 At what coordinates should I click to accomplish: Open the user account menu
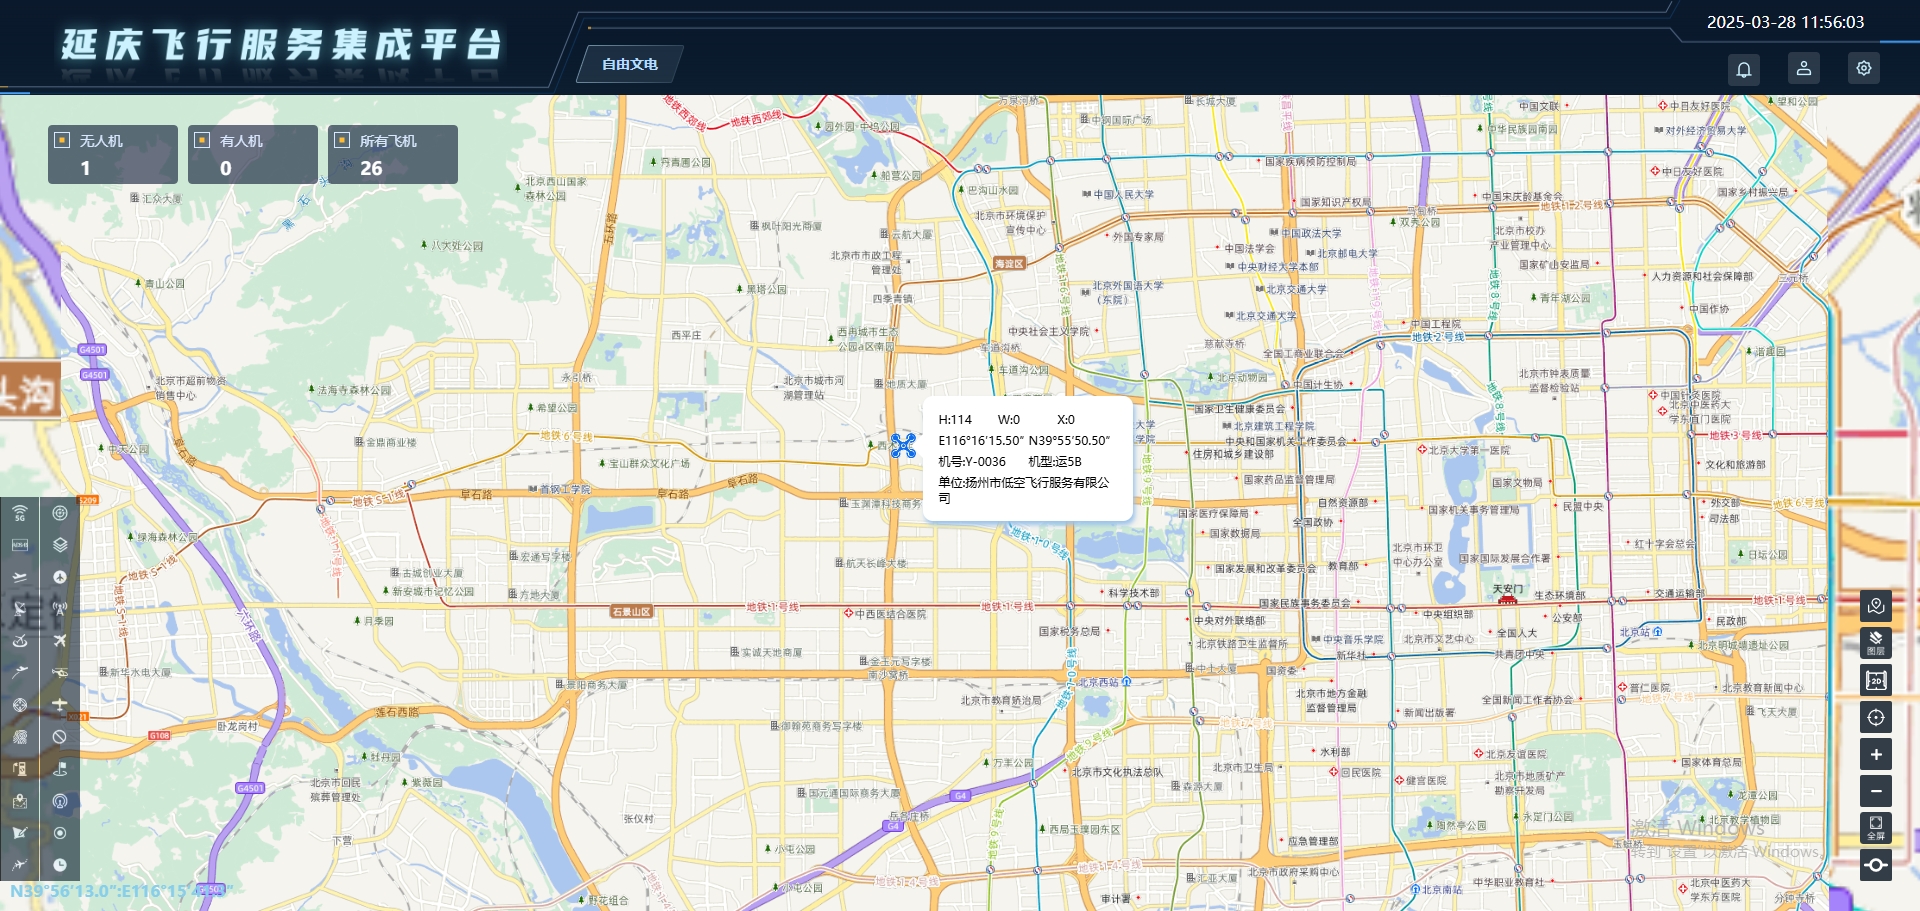pos(1803,69)
